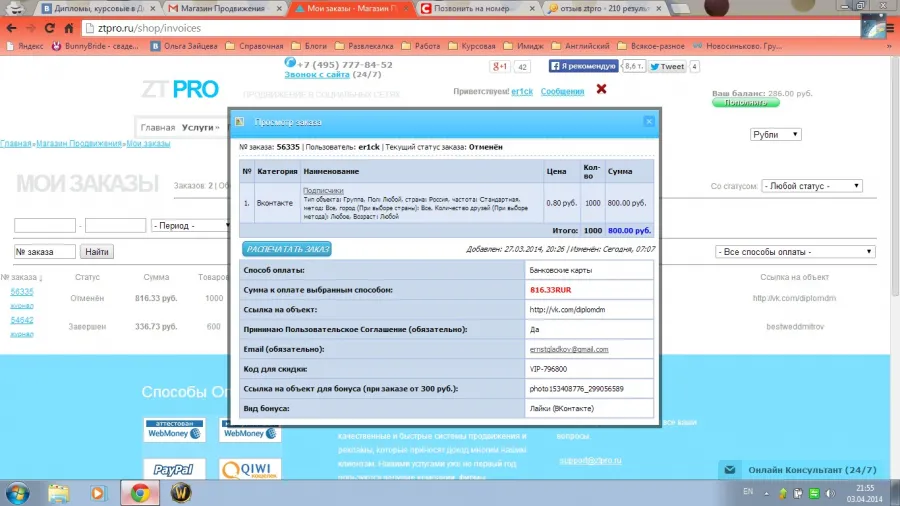
Task: Reload the page with the refresh icon
Action: [x=49, y=28]
